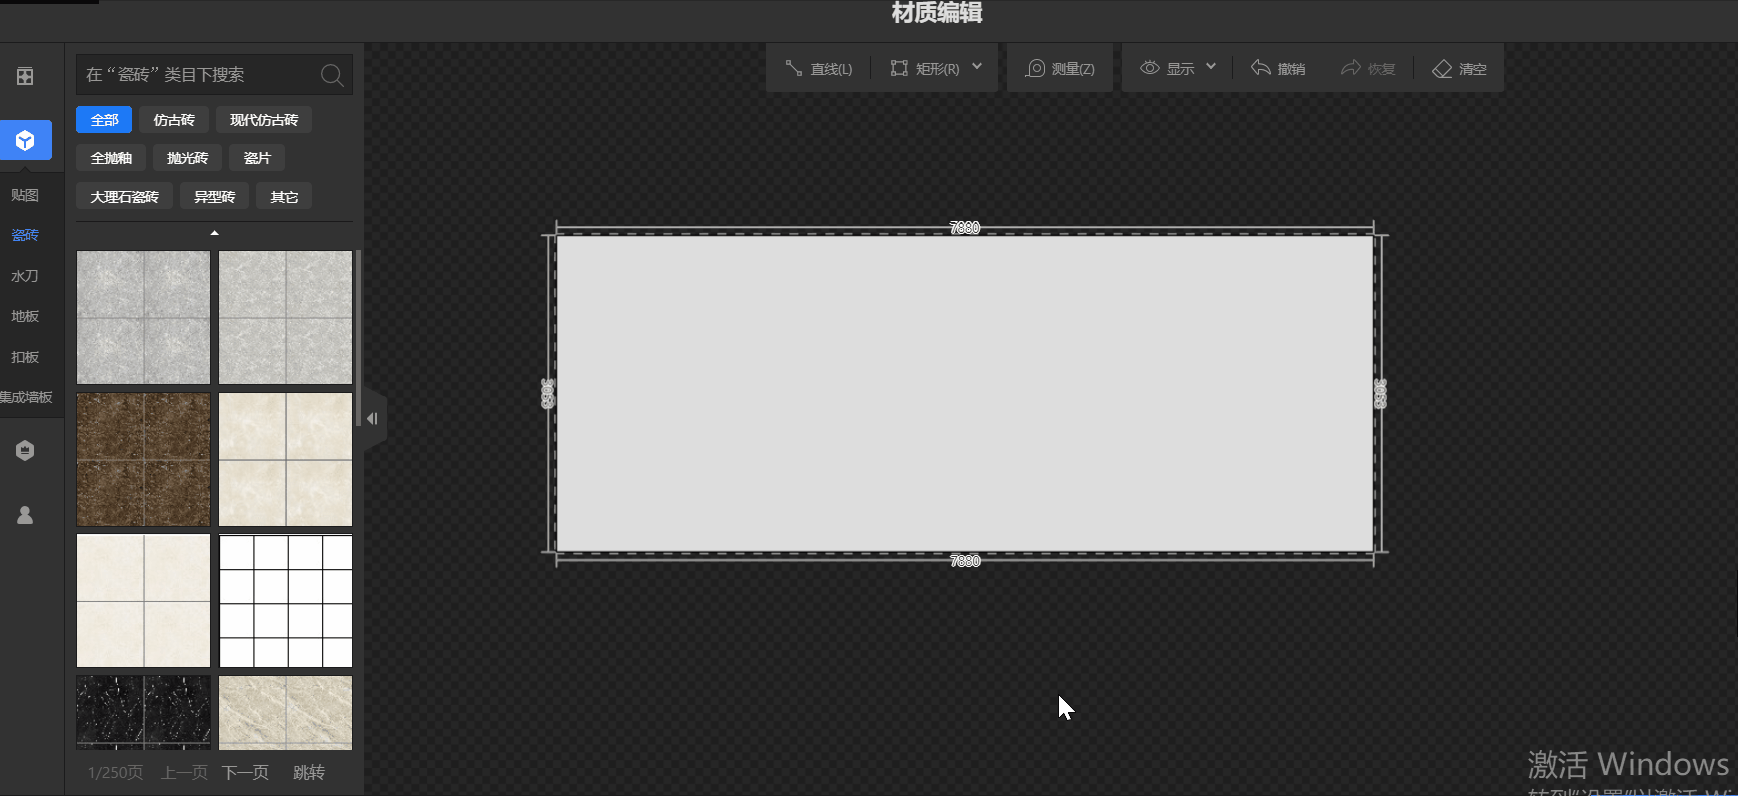Select the blue cube materials icon
Screen dimensions: 1738x796
[x=26, y=141]
